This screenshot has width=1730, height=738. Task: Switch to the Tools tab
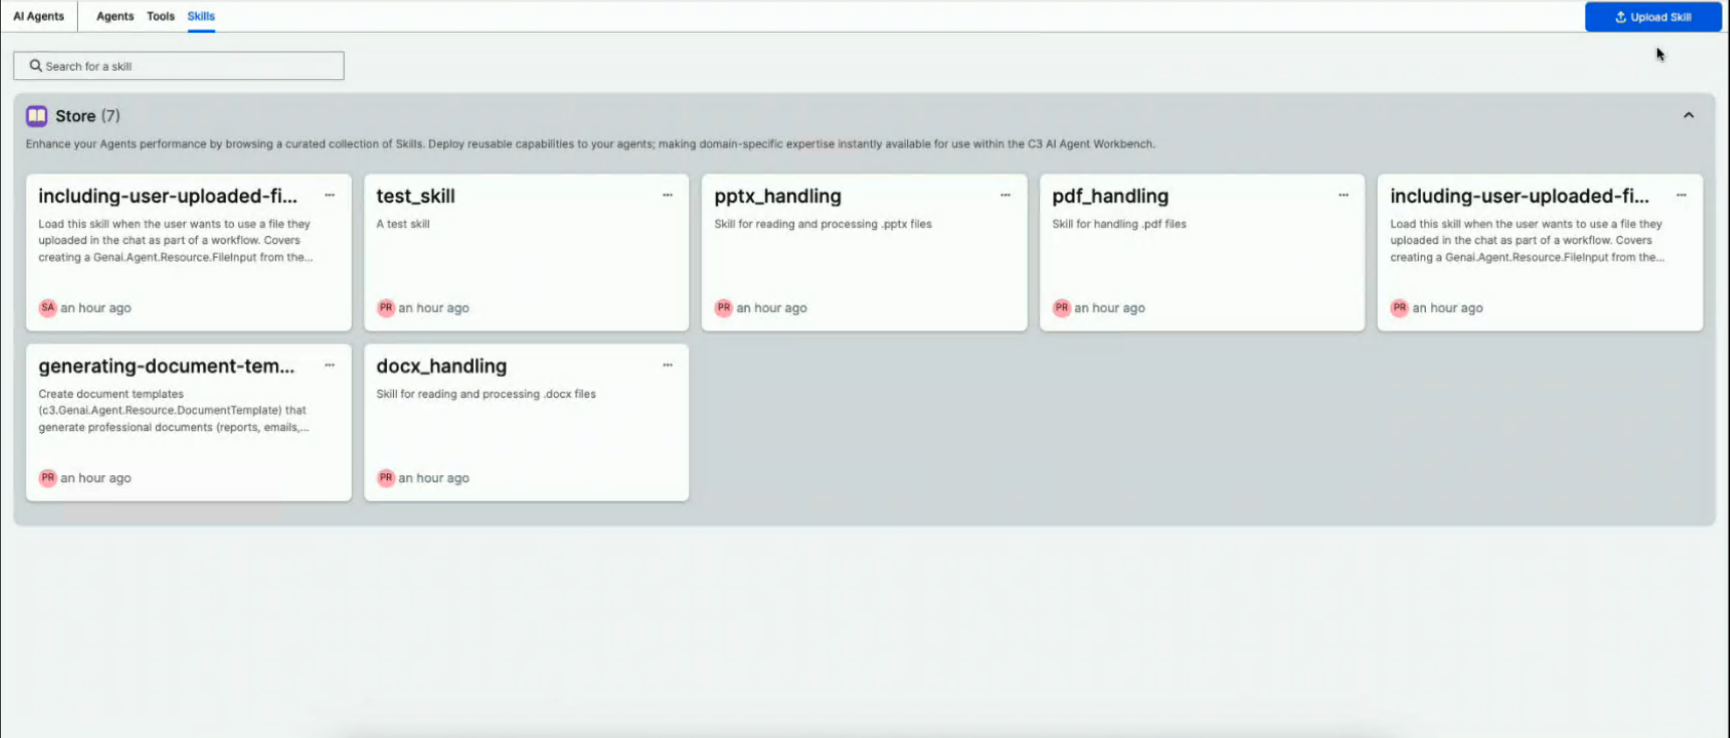pyautogui.click(x=160, y=16)
